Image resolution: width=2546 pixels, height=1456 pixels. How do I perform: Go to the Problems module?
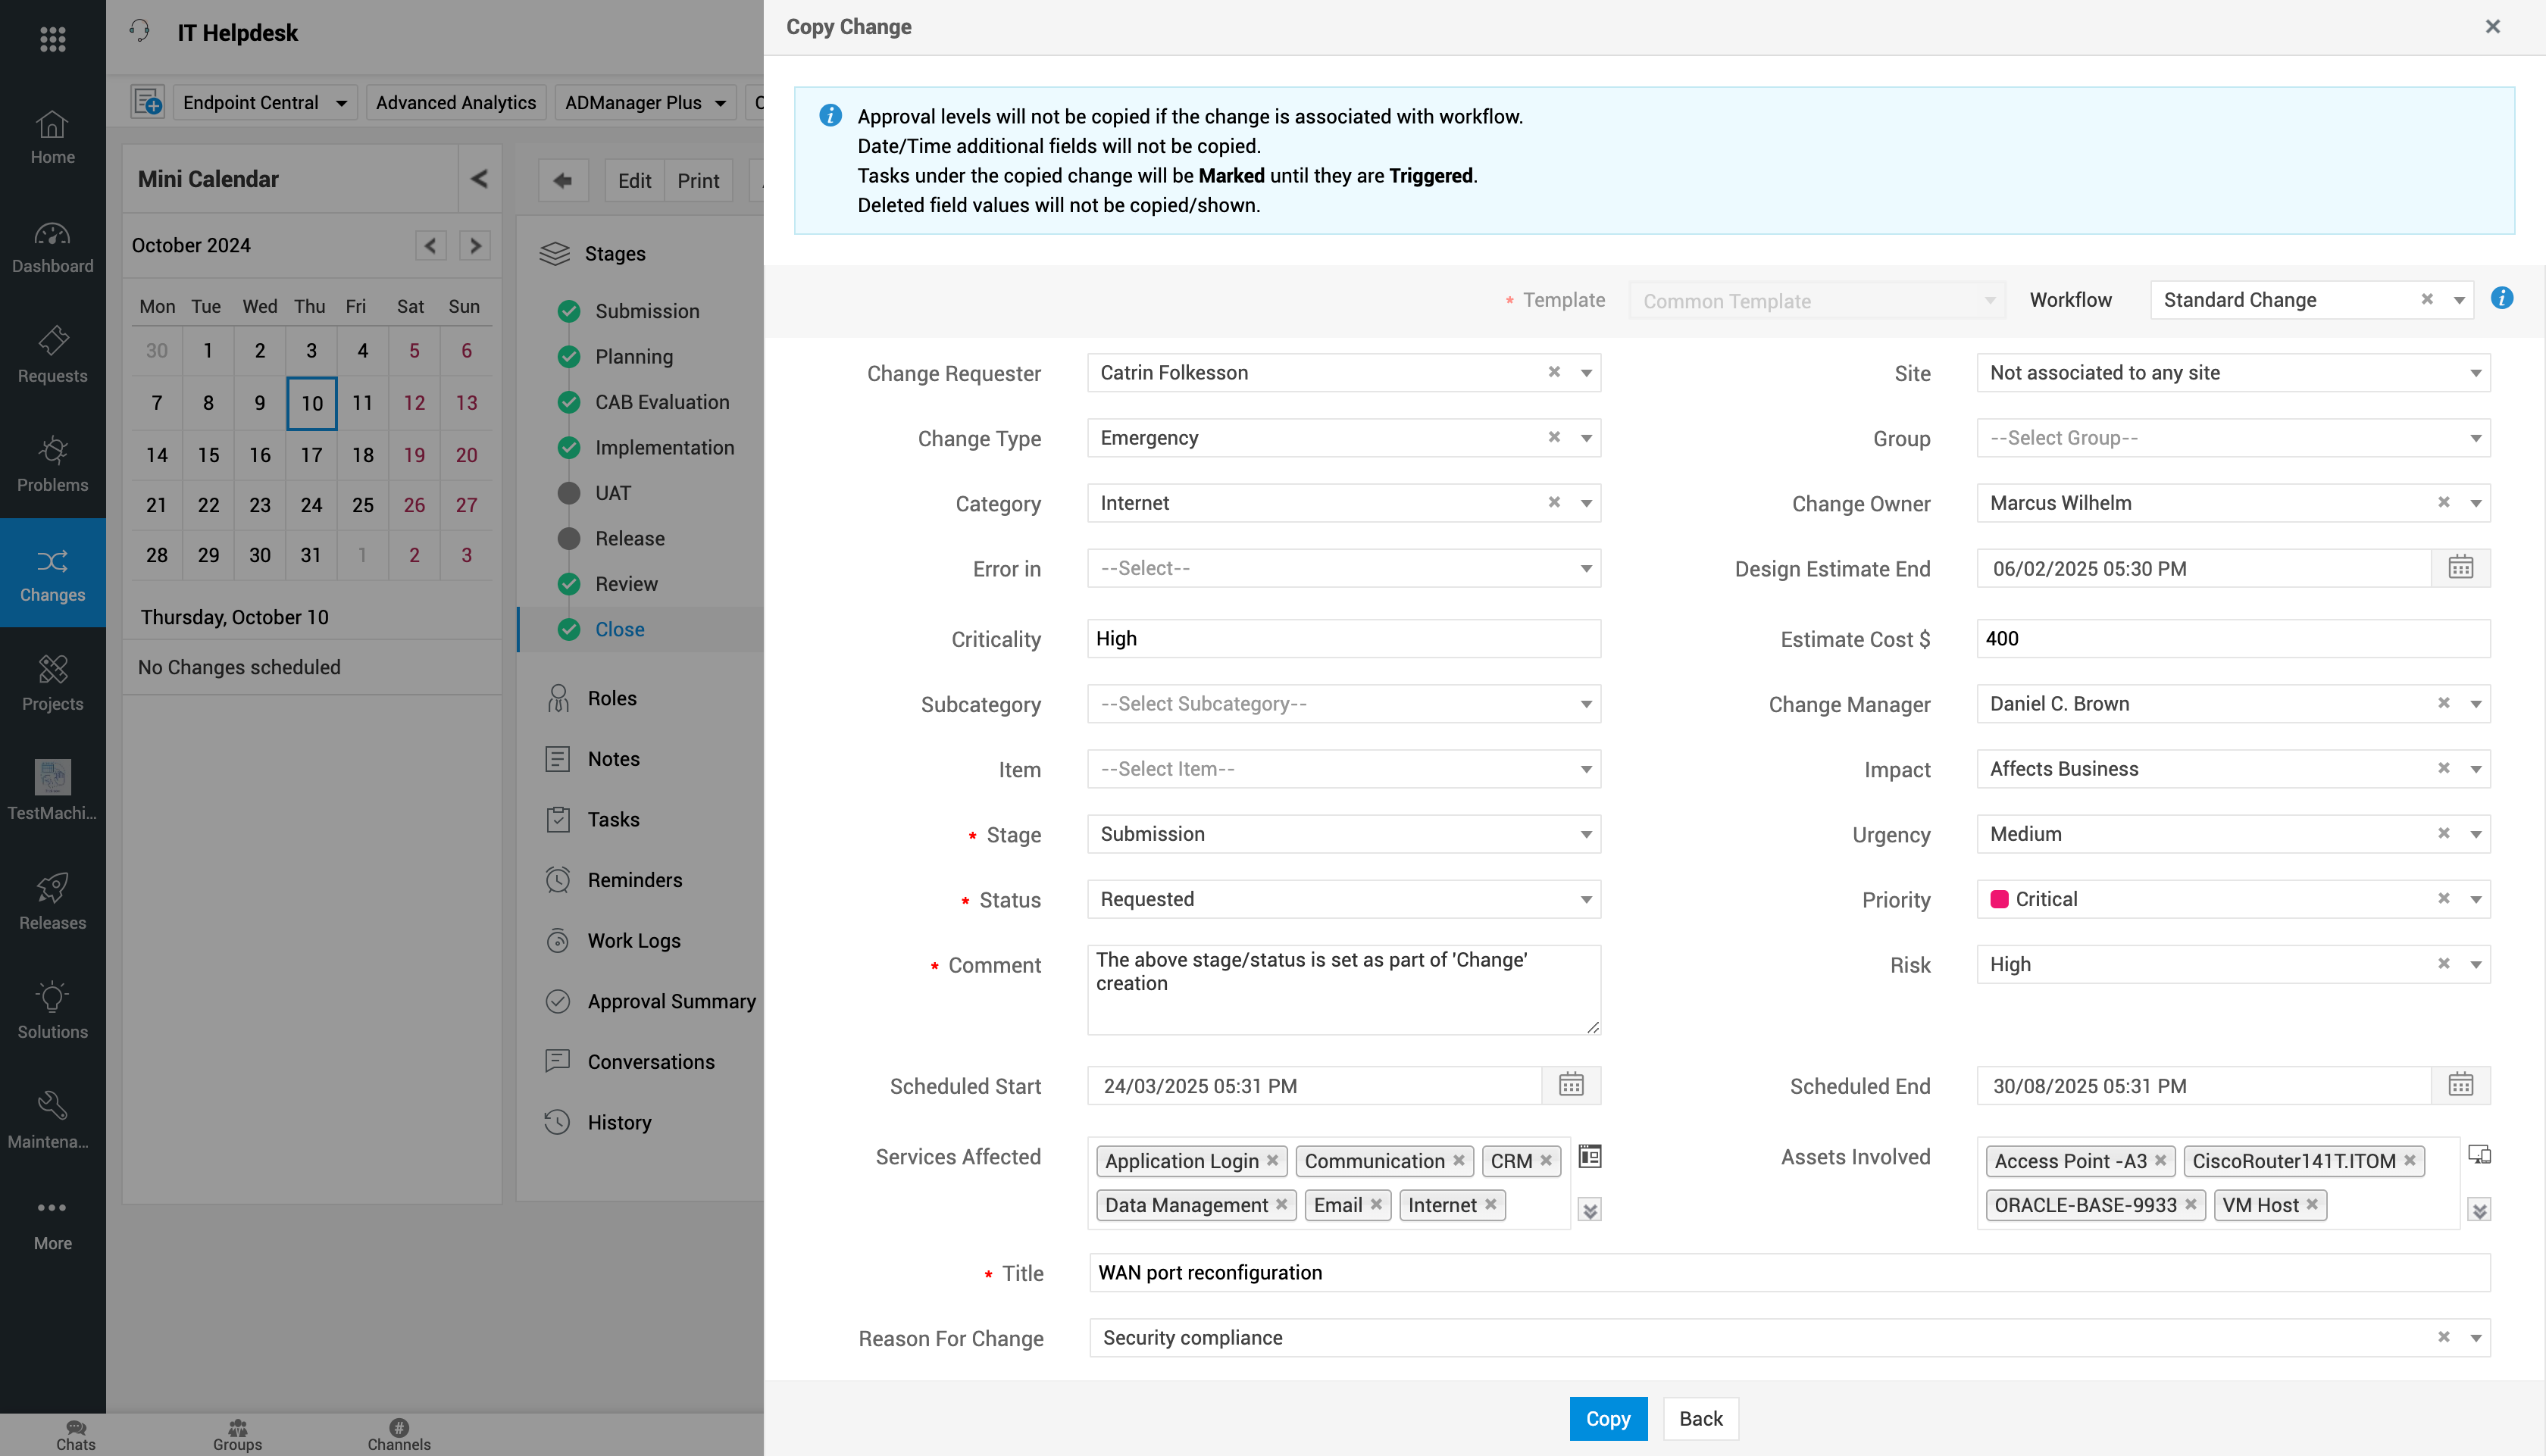point(52,464)
